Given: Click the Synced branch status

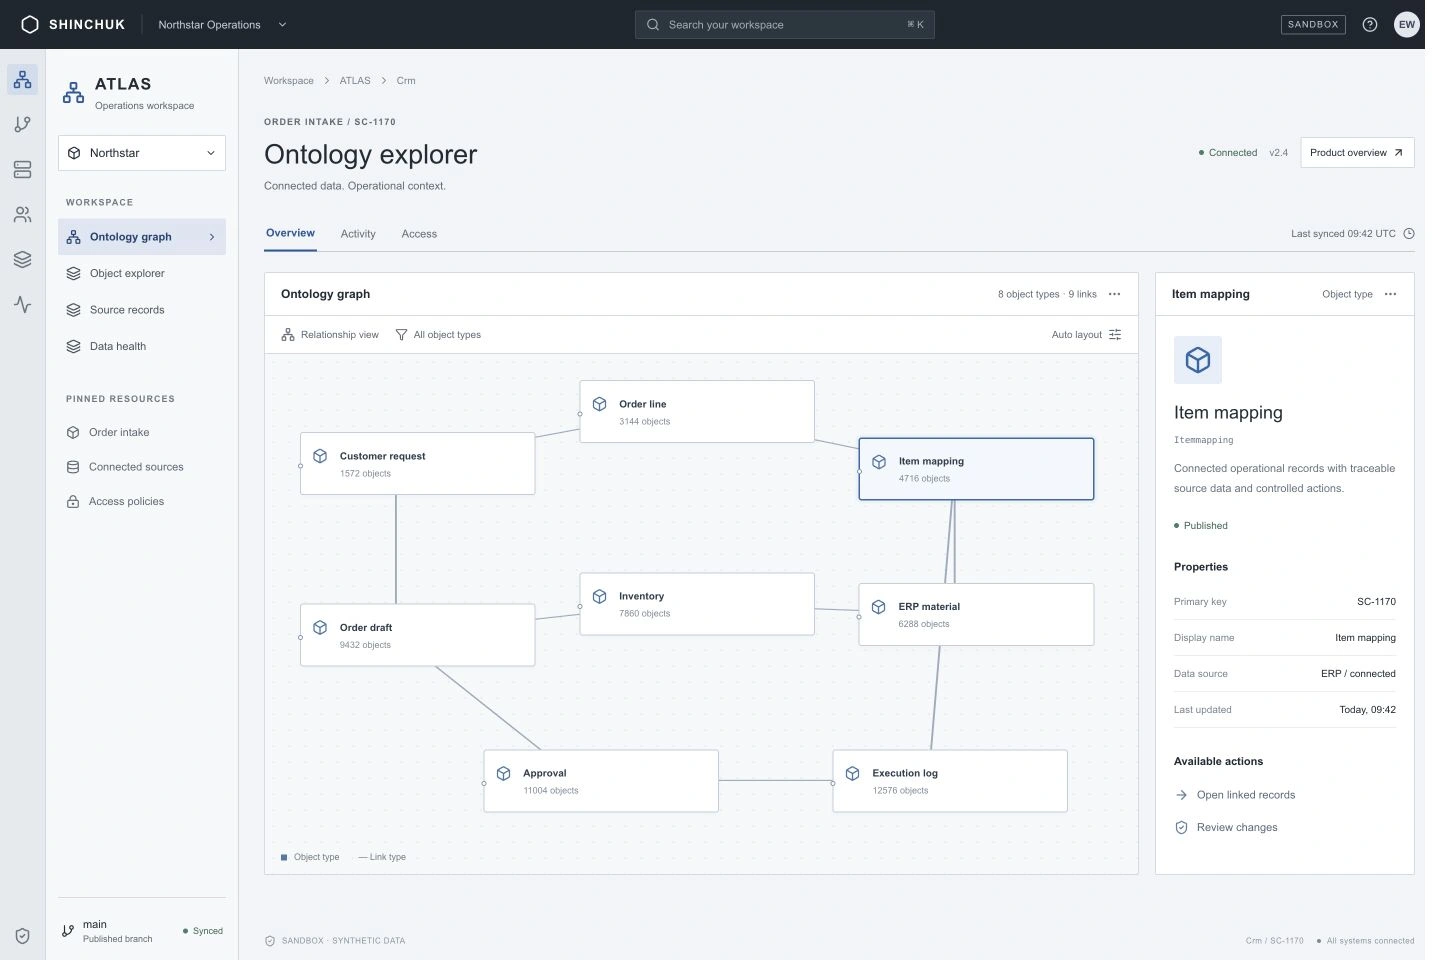Looking at the screenshot, I should coord(203,931).
